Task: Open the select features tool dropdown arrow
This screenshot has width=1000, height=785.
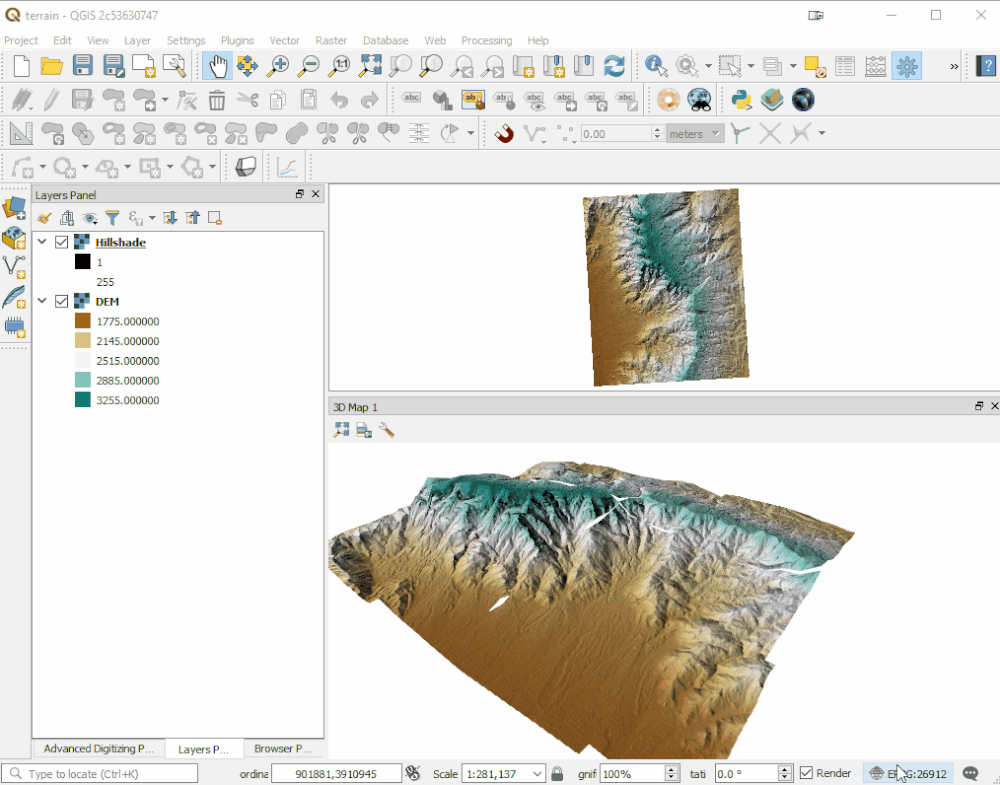Action: [x=751, y=66]
